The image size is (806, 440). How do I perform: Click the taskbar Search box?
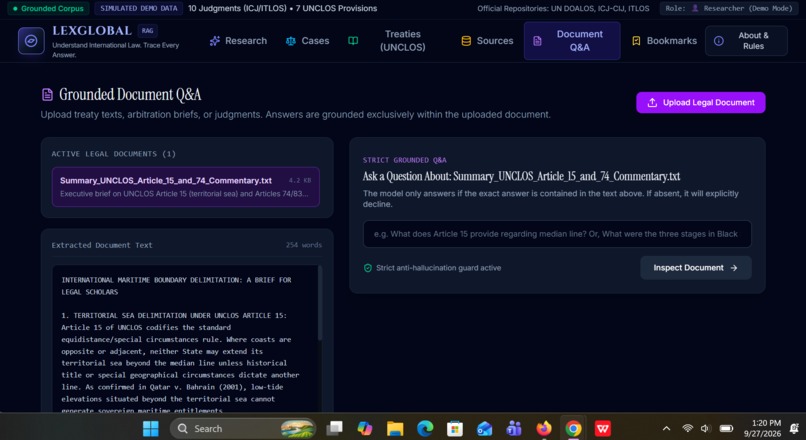click(x=243, y=428)
